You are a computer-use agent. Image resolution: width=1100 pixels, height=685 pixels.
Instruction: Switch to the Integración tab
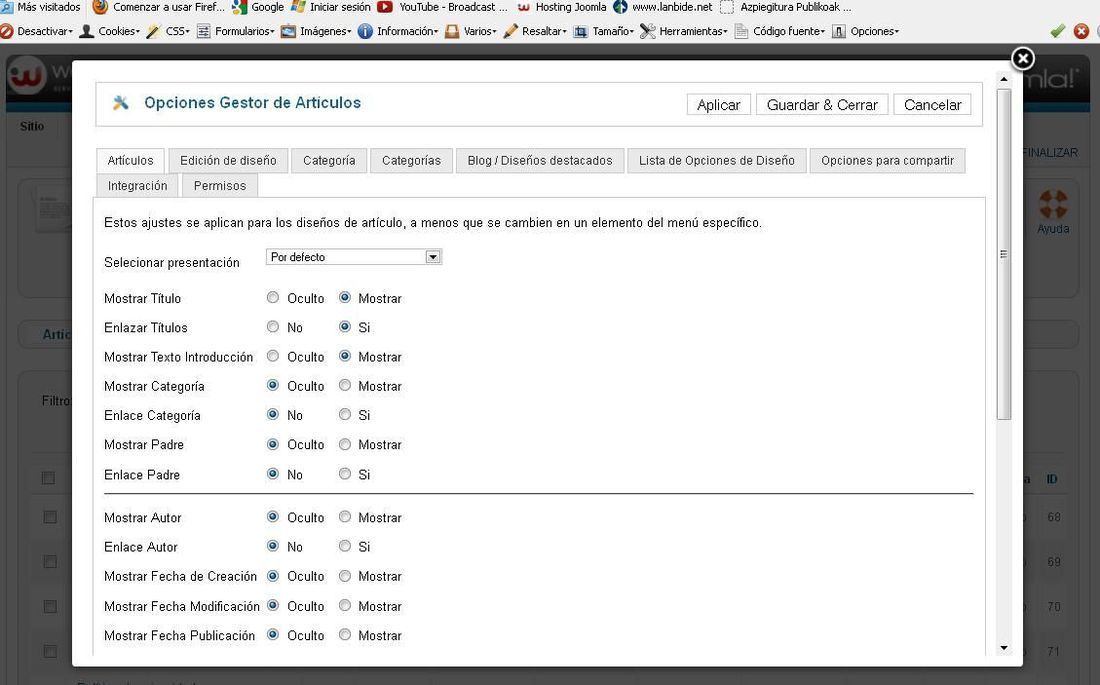click(138, 186)
